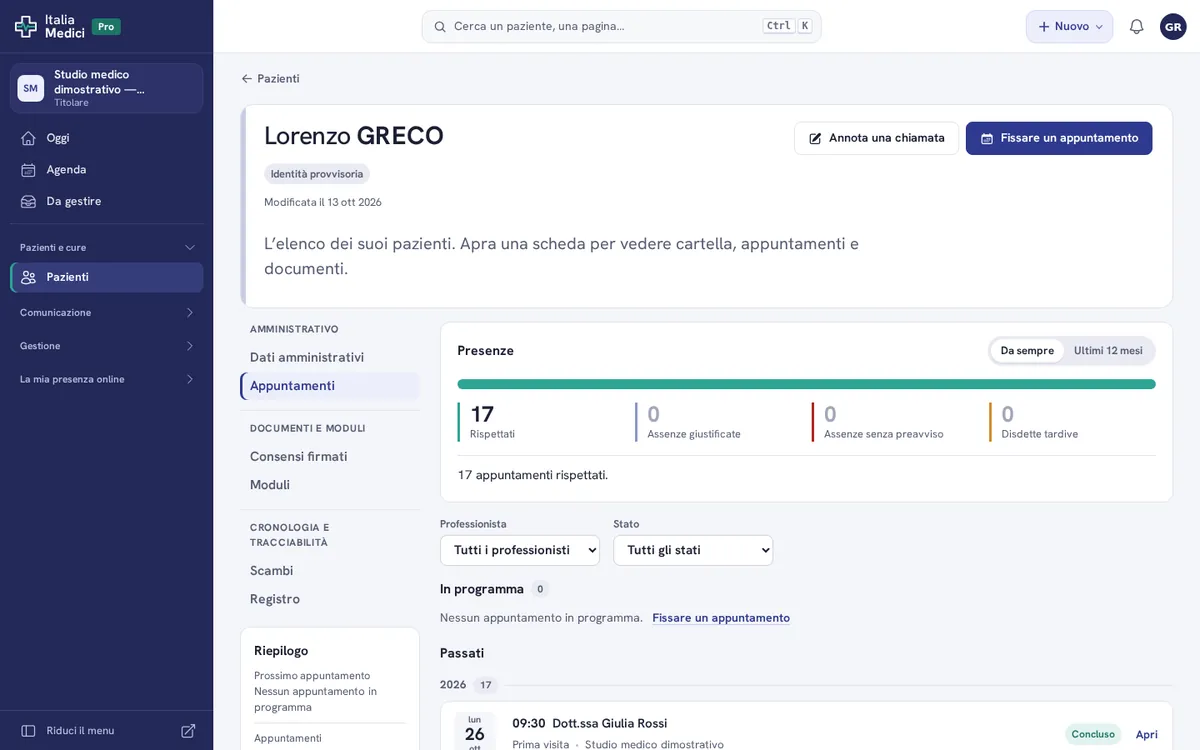Click Annota una chiamata button
The image size is (1200, 750).
(876, 138)
